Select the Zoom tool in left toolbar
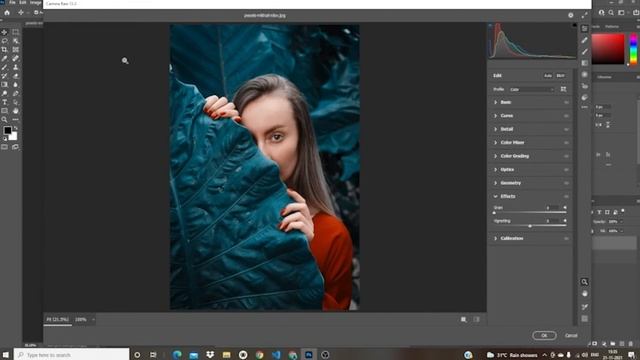This screenshot has height=360, width=640. click(4, 120)
